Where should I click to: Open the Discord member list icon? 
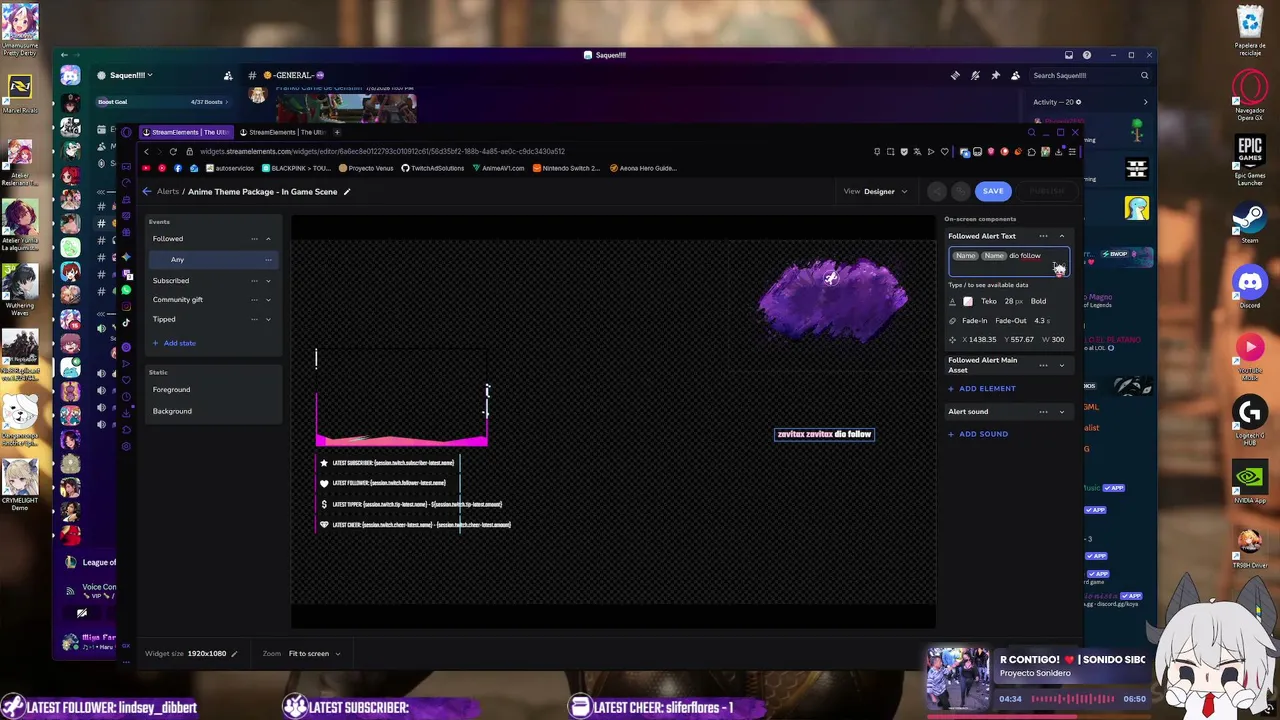coord(1015,75)
